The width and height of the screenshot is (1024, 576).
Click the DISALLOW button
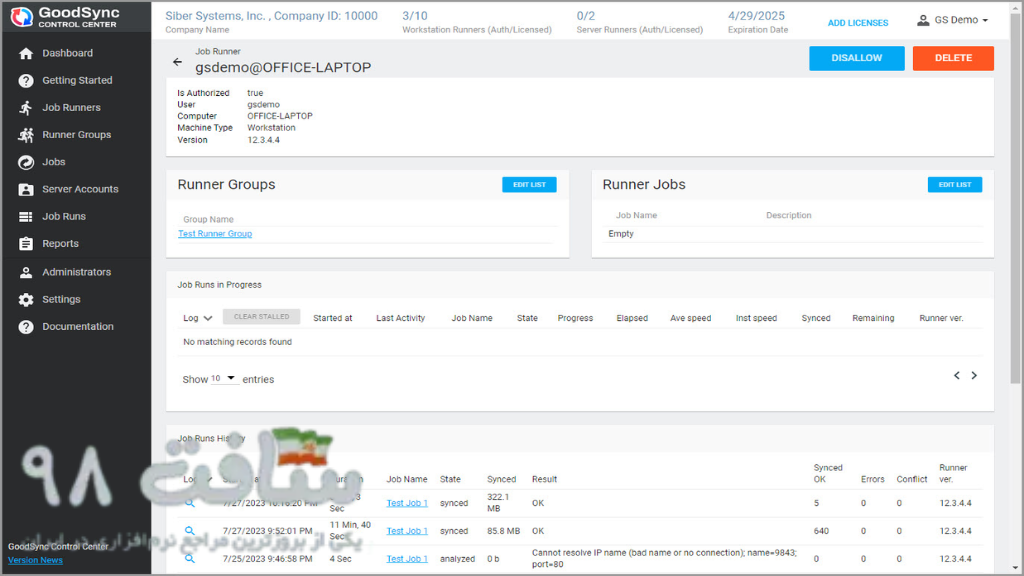(857, 58)
